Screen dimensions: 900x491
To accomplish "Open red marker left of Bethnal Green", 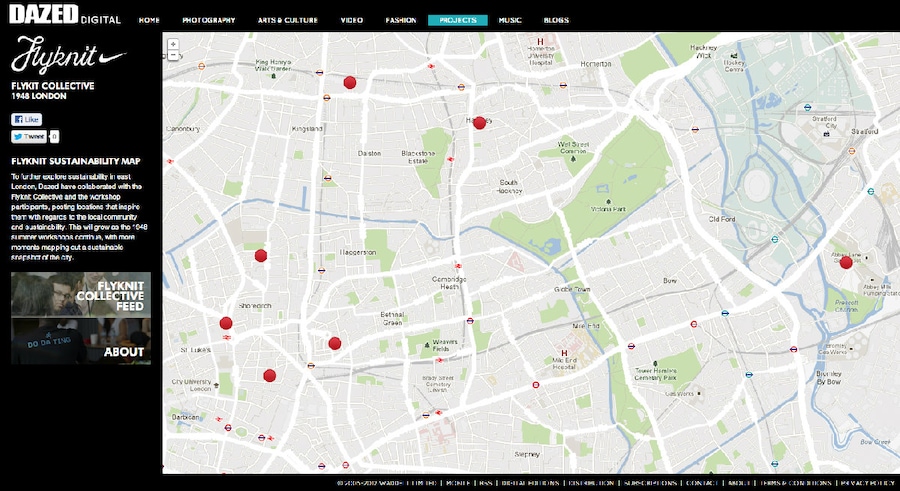I will 335,344.
